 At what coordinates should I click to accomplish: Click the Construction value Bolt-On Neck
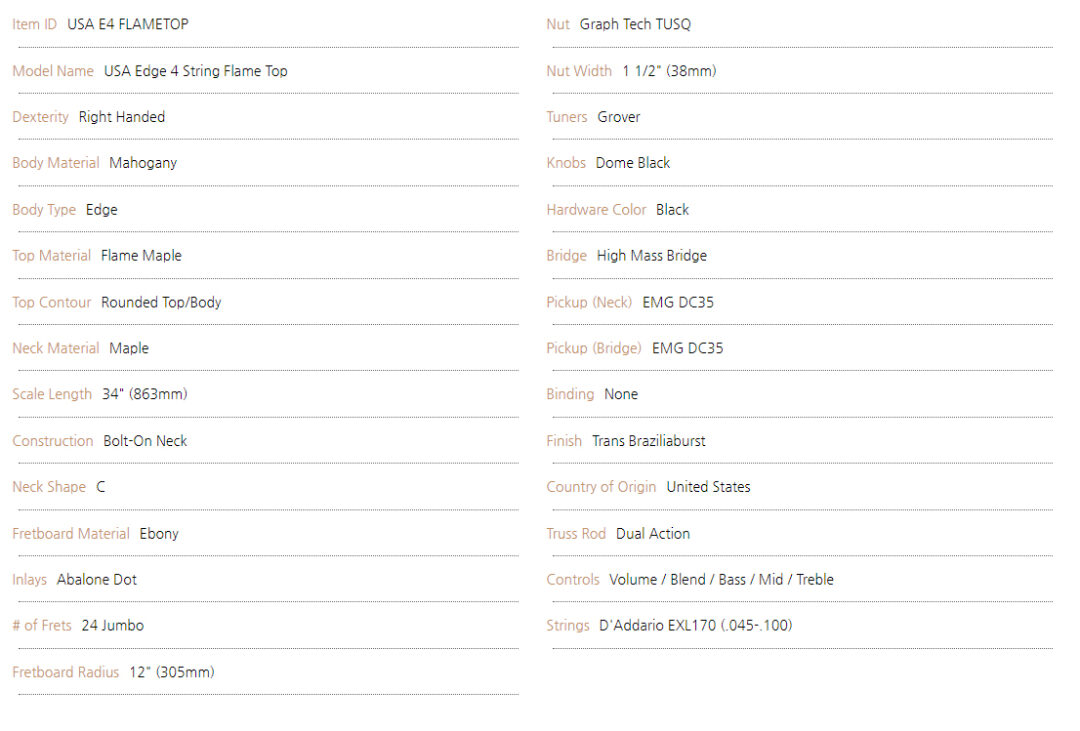[145, 441]
